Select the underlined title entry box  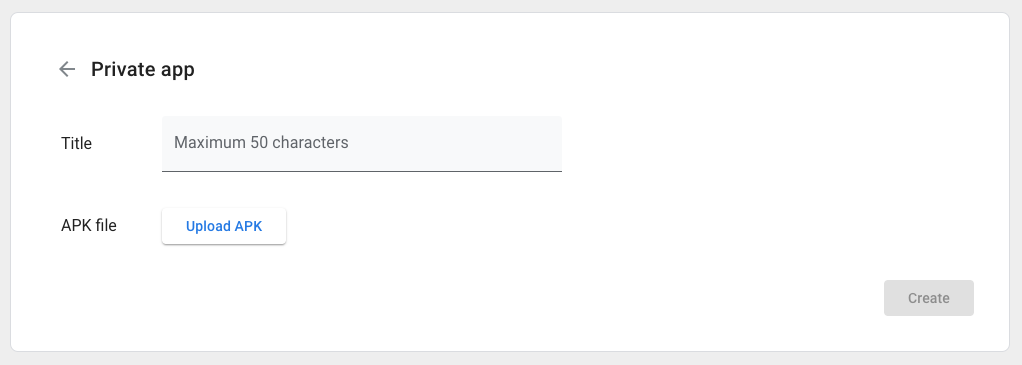362,143
